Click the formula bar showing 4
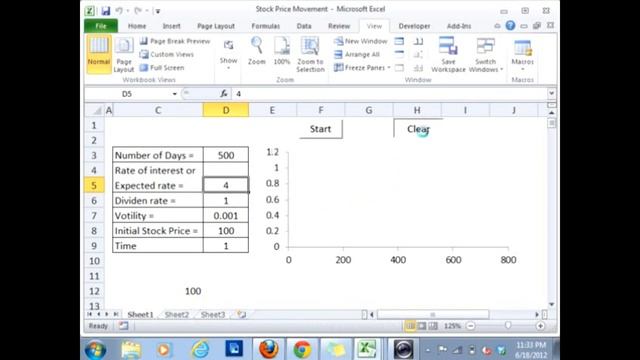The image size is (640, 360). 390,94
